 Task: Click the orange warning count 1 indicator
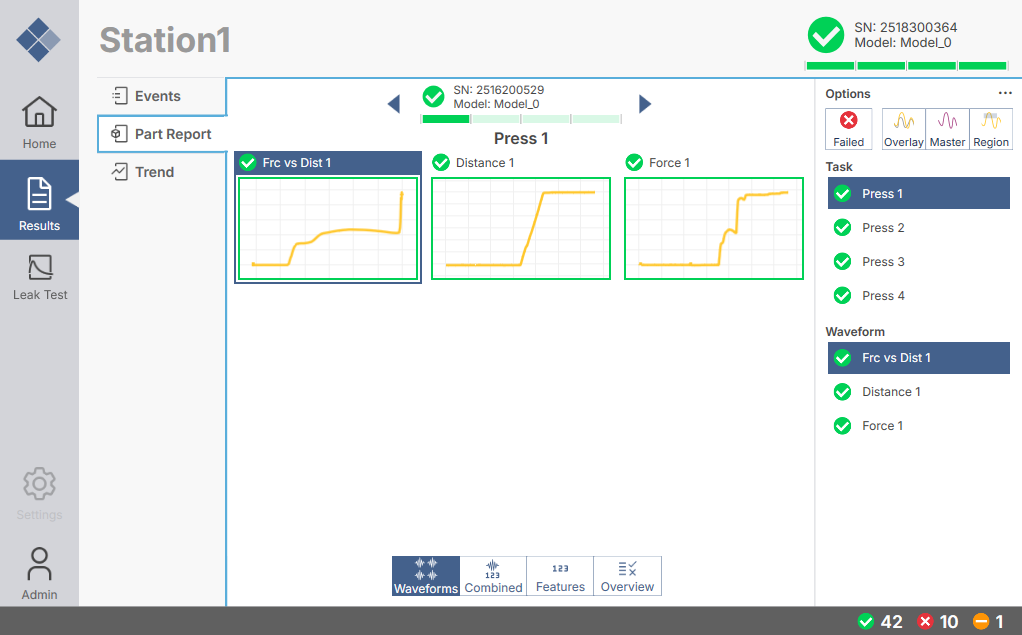(x=988, y=621)
